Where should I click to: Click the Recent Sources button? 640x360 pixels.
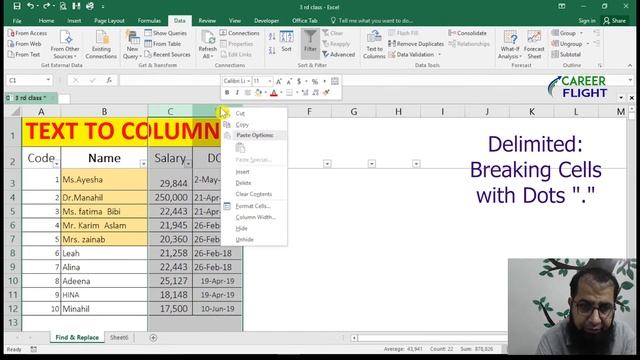[x=167, y=54]
